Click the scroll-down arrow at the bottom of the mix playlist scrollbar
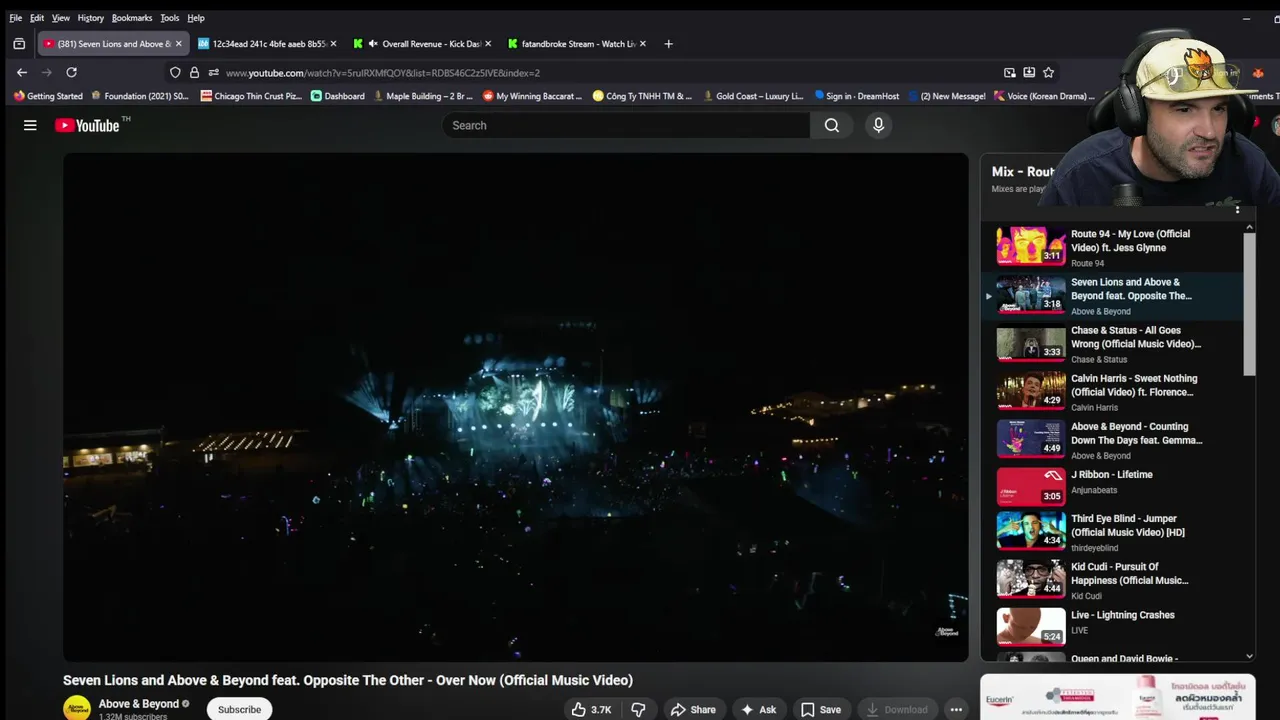The height and width of the screenshot is (720, 1280). pos(1249,656)
